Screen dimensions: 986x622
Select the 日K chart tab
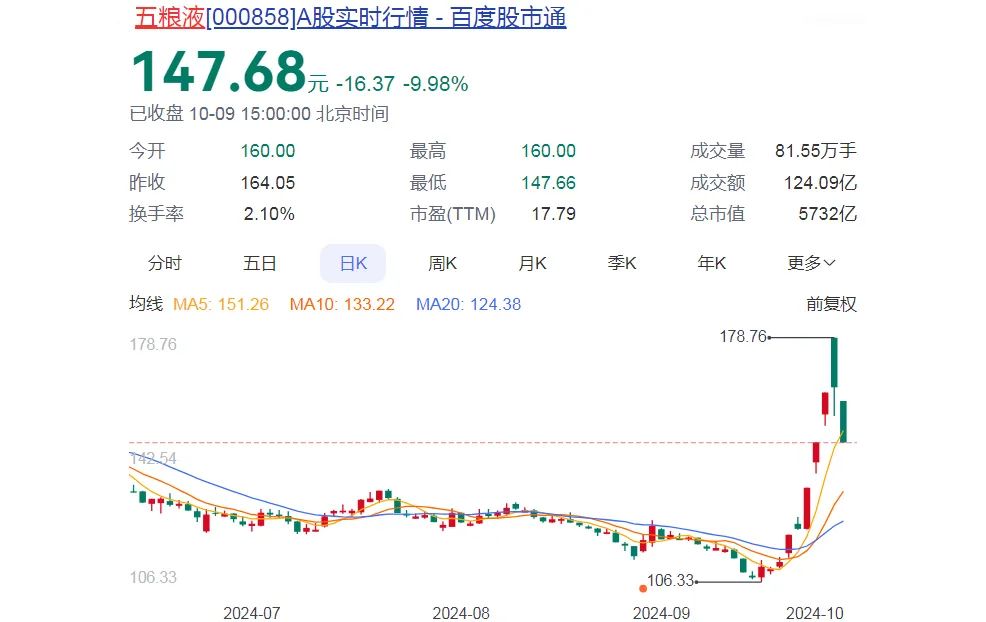point(353,263)
